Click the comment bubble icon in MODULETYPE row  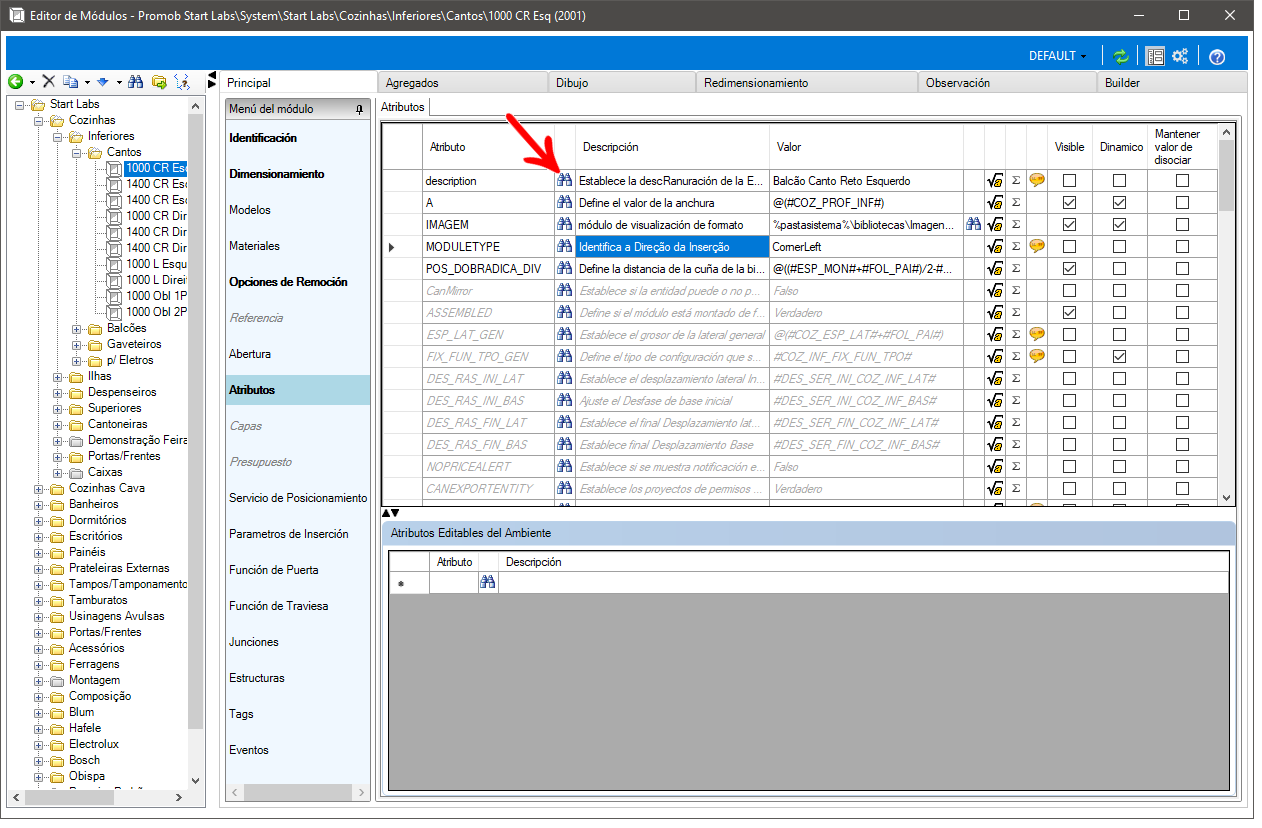click(x=1037, y=246)
